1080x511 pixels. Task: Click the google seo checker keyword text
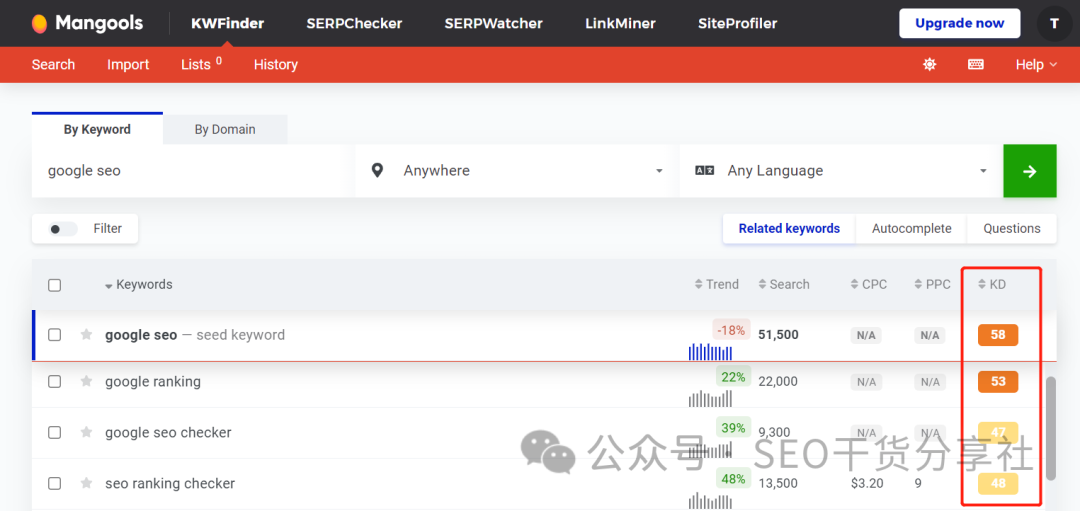tap(168, 432)
